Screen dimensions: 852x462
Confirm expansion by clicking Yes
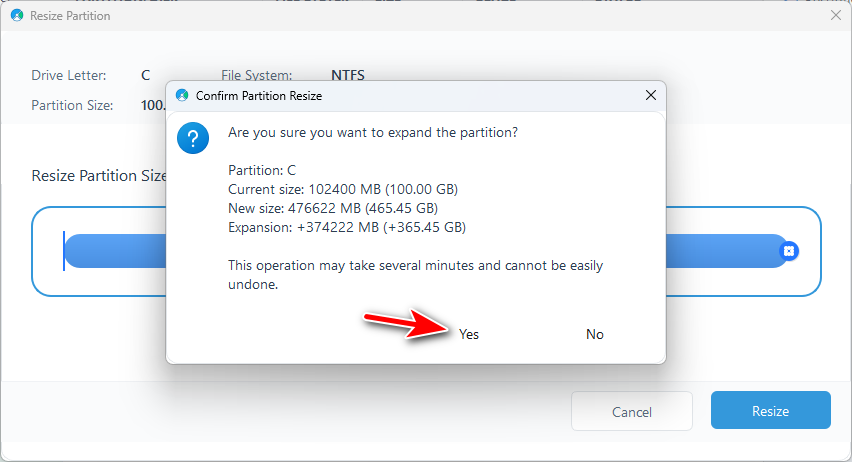468,334
